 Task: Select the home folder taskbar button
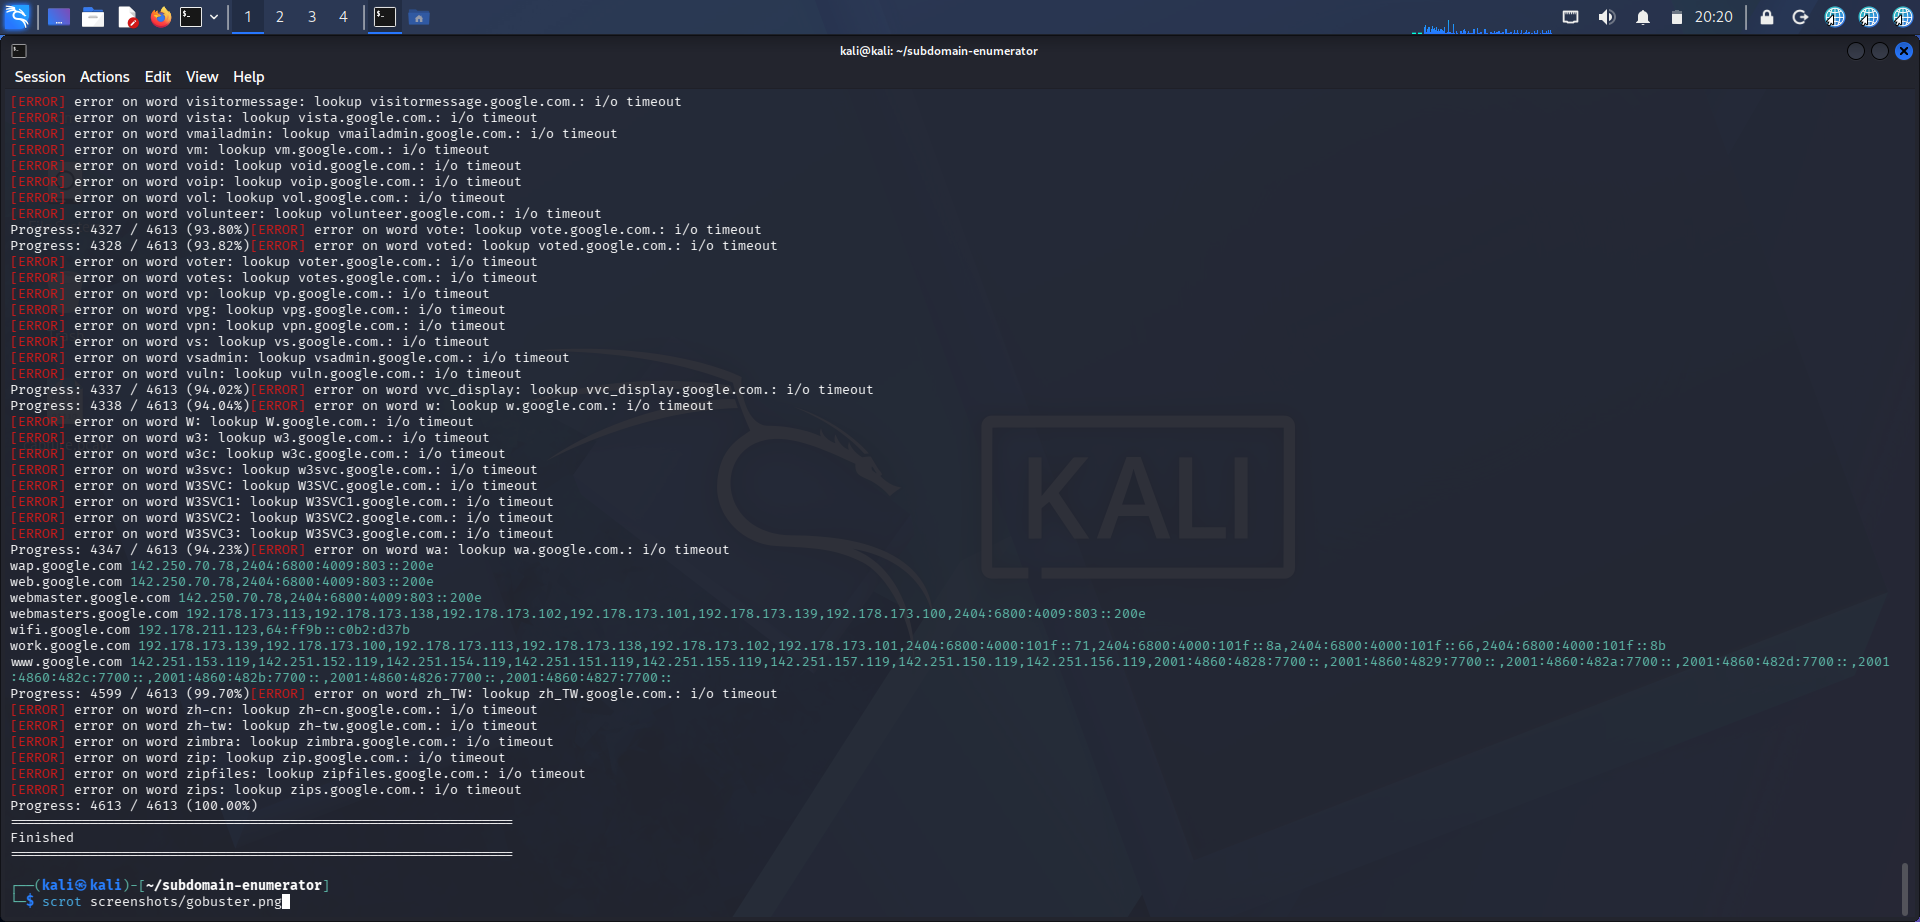tap(419, 17)
